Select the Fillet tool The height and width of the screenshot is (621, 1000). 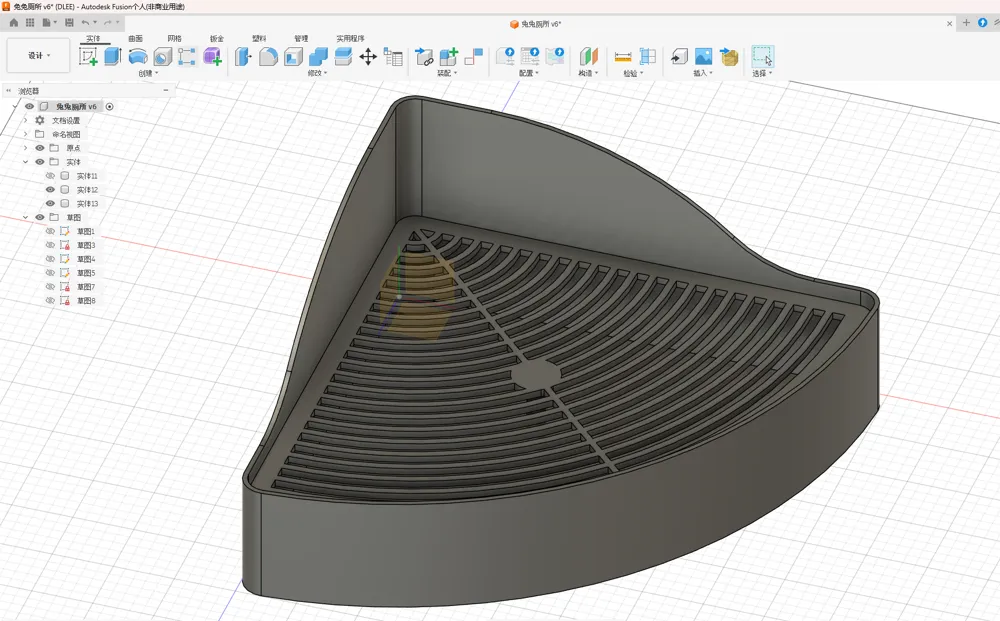(268, 57)
